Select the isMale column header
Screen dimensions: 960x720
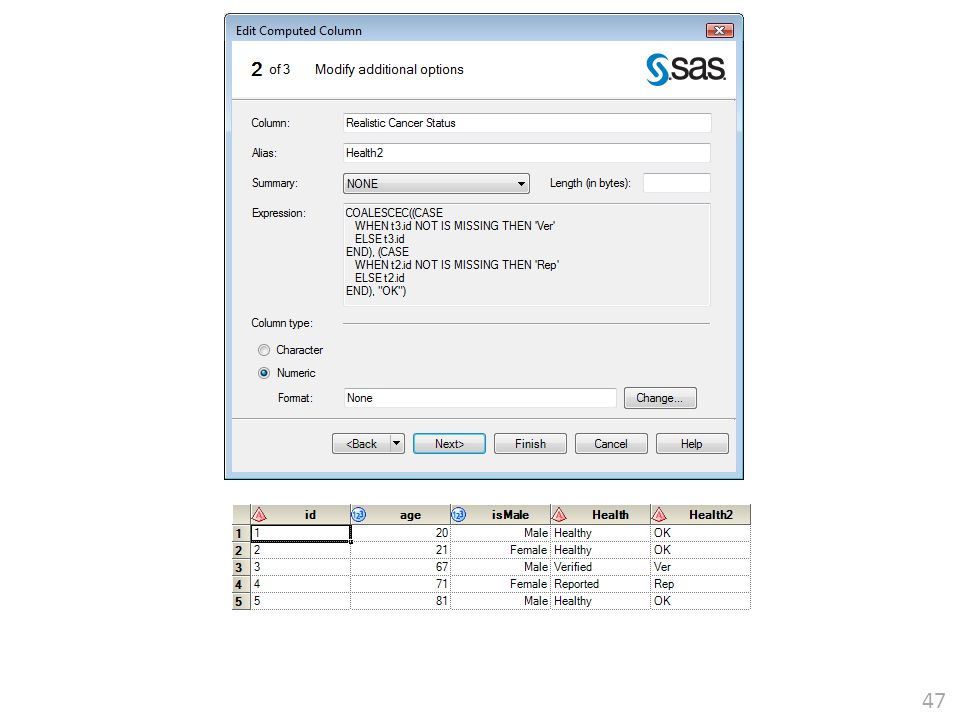(500, 515)
